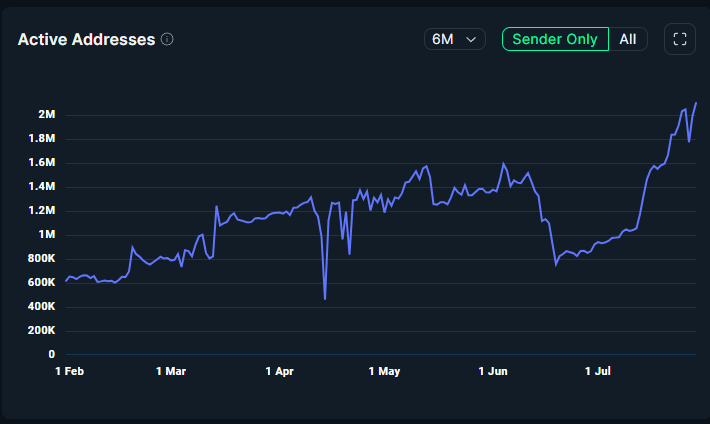Click the info icon beside Active Addresses

pos(167,39)
